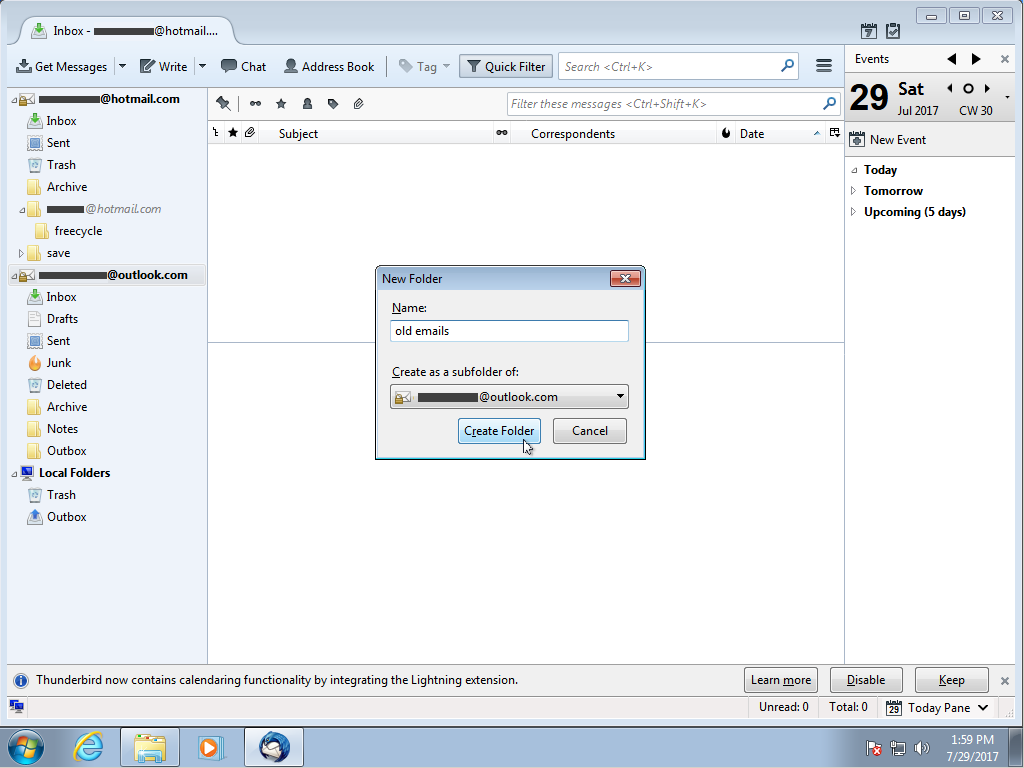Click the Create Folder button
Viewport: 1024px width, 768px height.
click(499, 431)
